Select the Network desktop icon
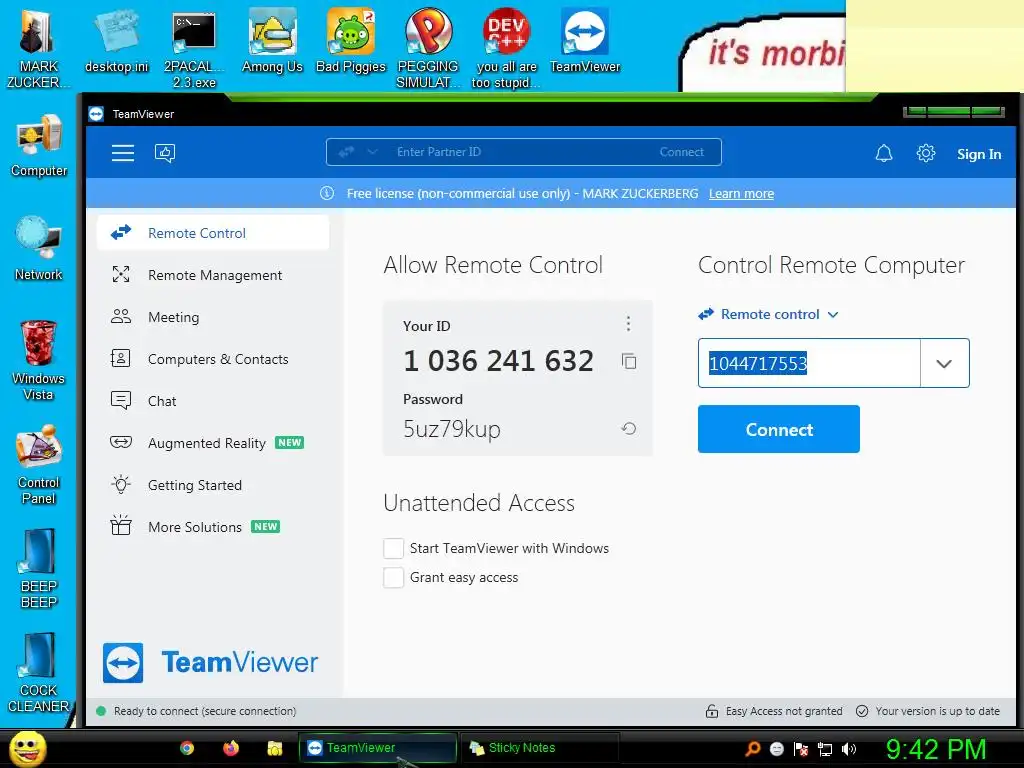 39,248
